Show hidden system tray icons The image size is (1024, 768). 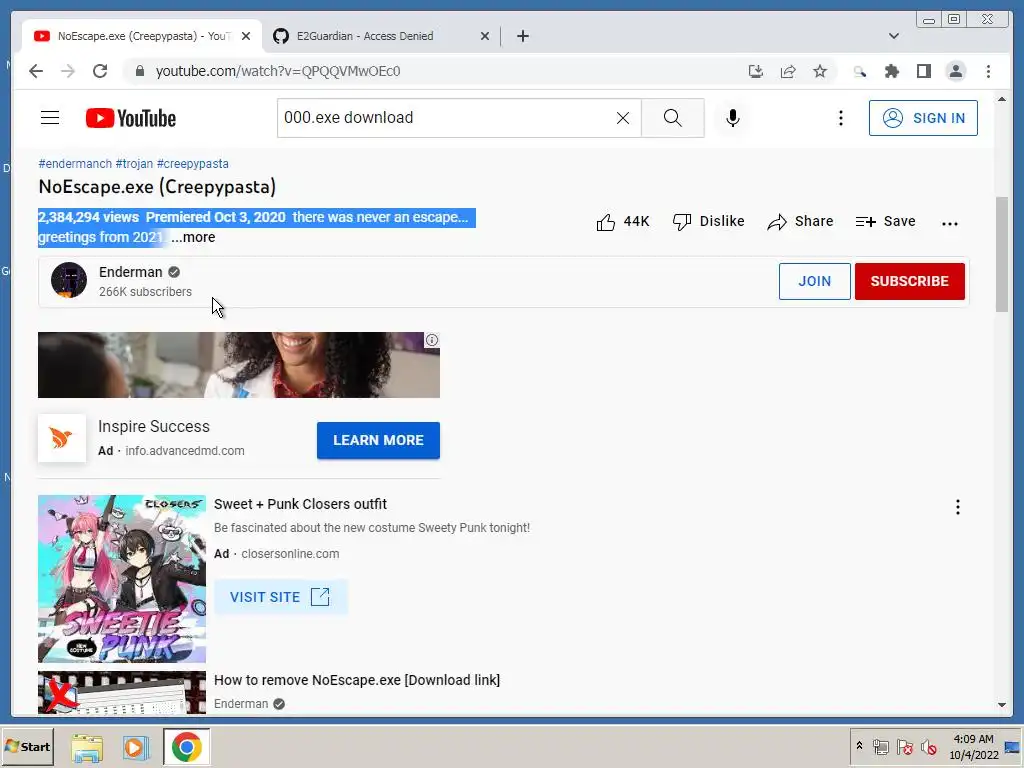[x=859, y=746]
